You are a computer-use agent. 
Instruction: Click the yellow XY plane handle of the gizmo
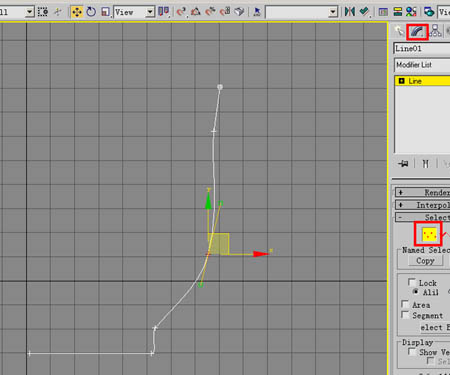coord(220,244)
